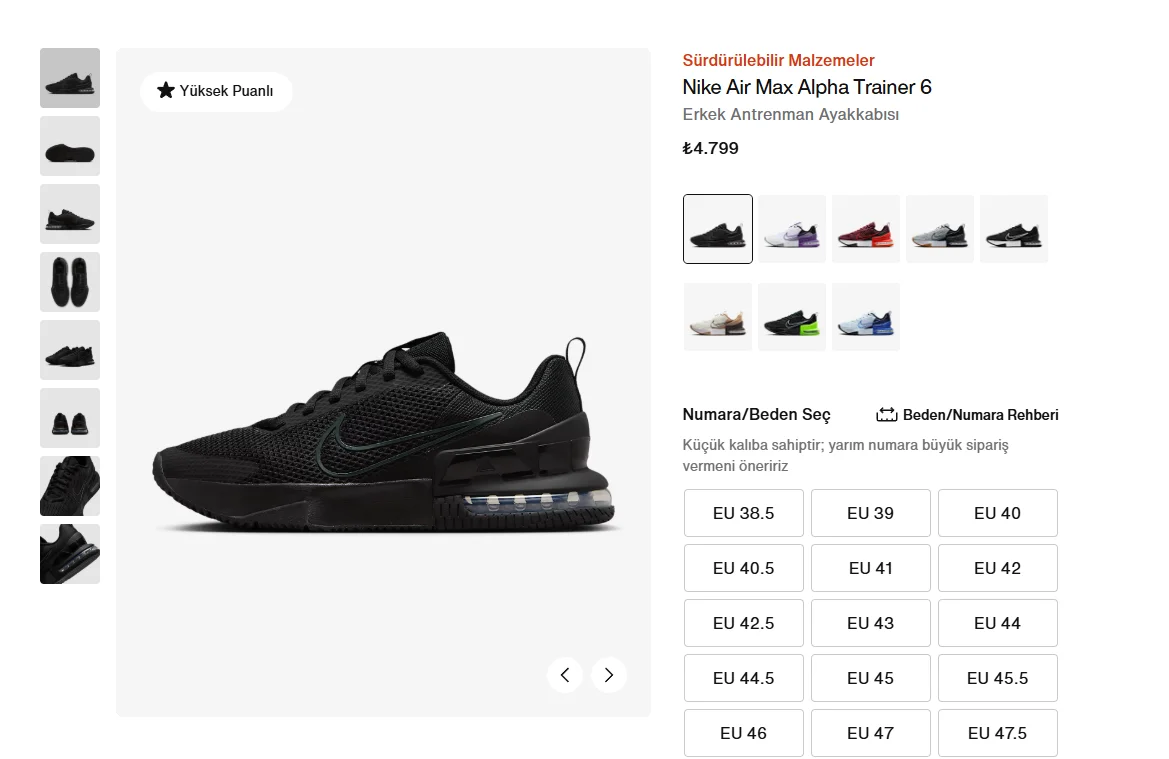Choose size EU 43
The height and width of the screenshot is (759, 1169).
[x=871, y=623]
